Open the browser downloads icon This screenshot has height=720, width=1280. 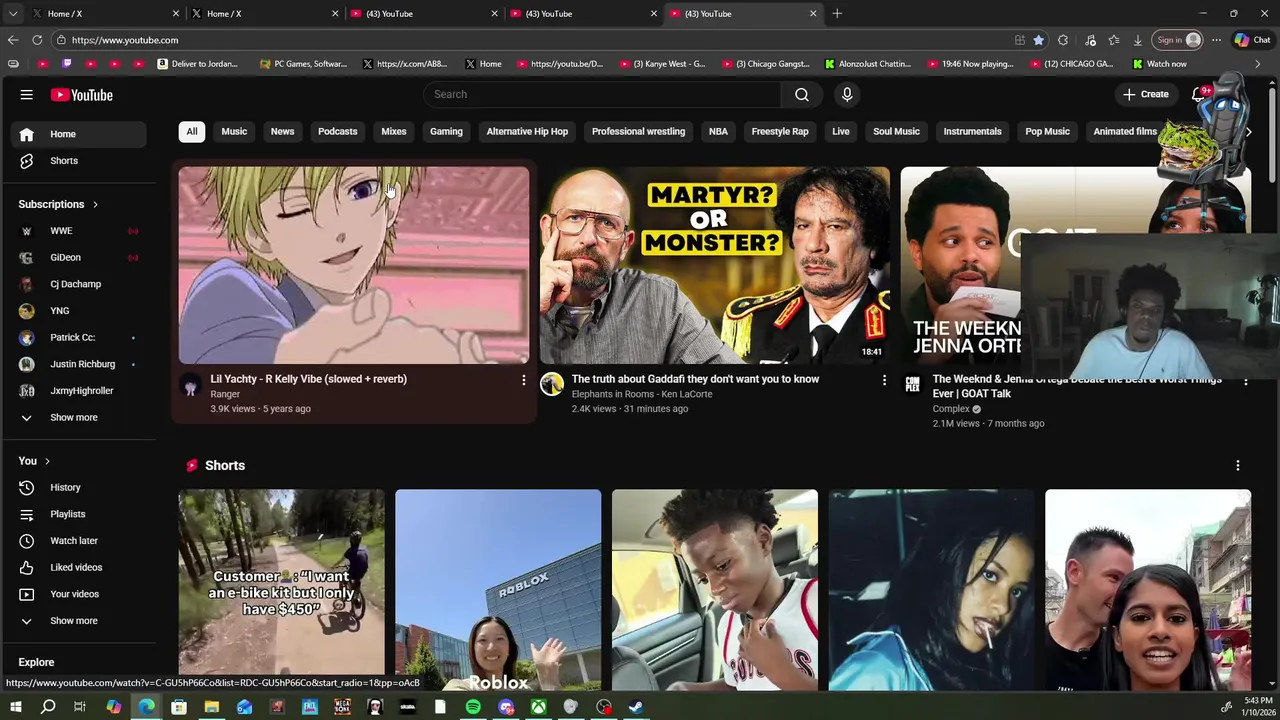pyautogui.click(x=1137, y=40)
